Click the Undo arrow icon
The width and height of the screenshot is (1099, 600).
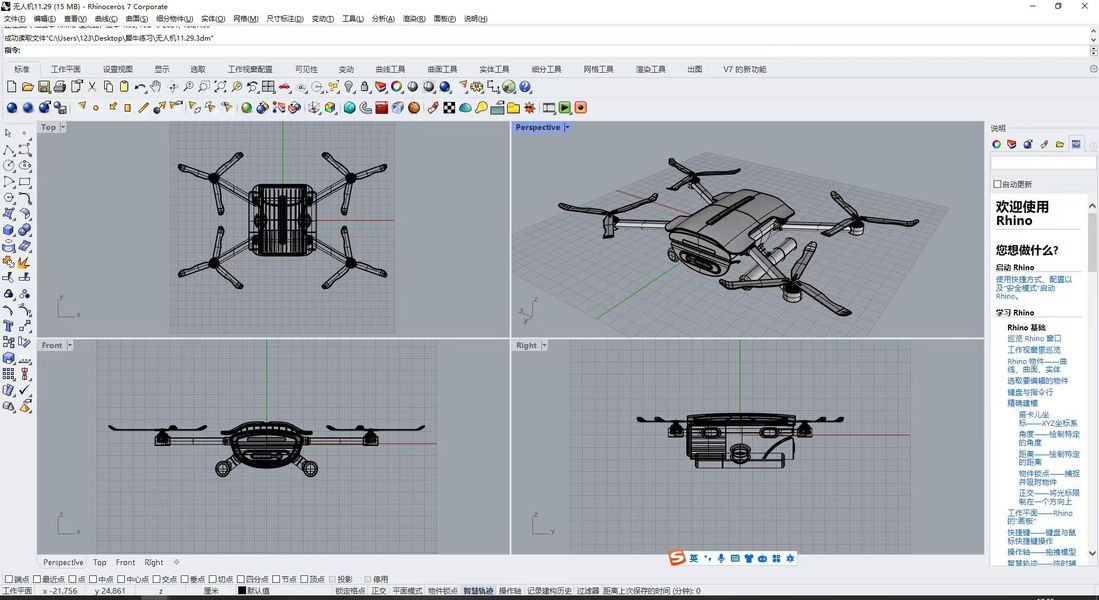pos(140,86)
